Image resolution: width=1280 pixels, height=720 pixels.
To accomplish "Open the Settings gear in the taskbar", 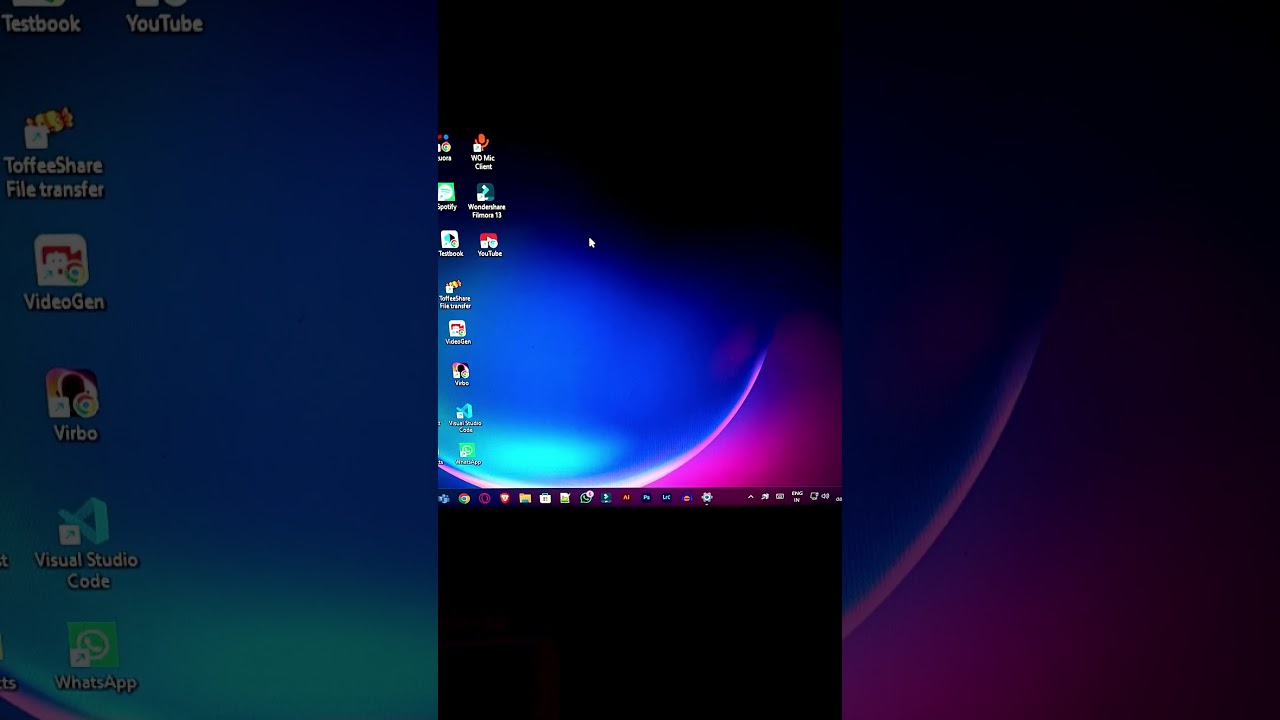I will 707,498.
